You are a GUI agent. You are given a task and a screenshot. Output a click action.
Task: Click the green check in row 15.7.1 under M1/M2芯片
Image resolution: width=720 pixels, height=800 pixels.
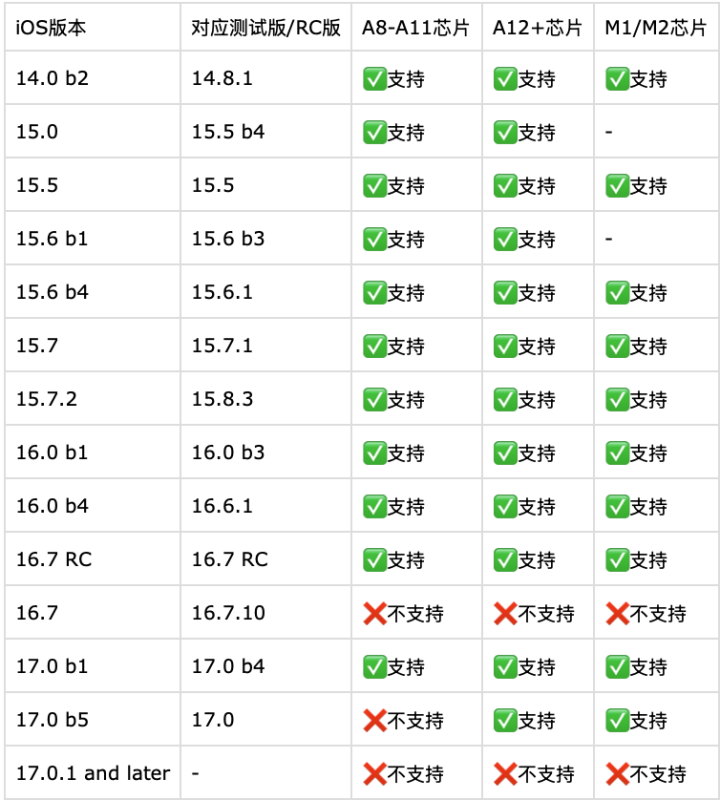[x=617, y=346]
